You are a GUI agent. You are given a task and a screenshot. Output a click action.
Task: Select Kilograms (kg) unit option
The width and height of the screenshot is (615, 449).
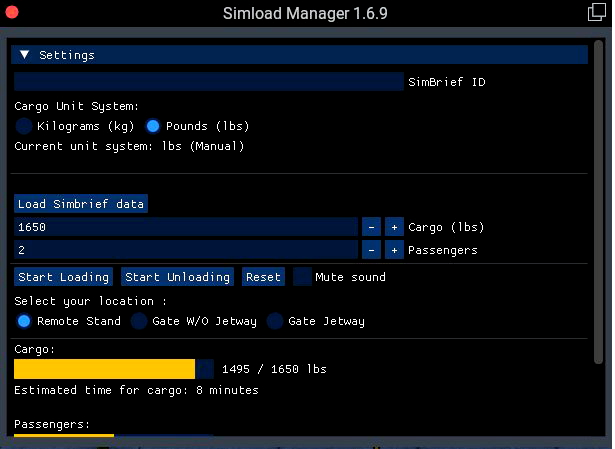pyautogui.click(x=24, y=126)
